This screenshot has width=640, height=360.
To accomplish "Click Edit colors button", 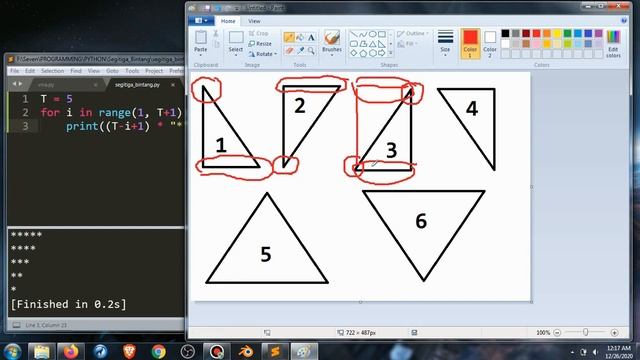I will pos(613,43).
